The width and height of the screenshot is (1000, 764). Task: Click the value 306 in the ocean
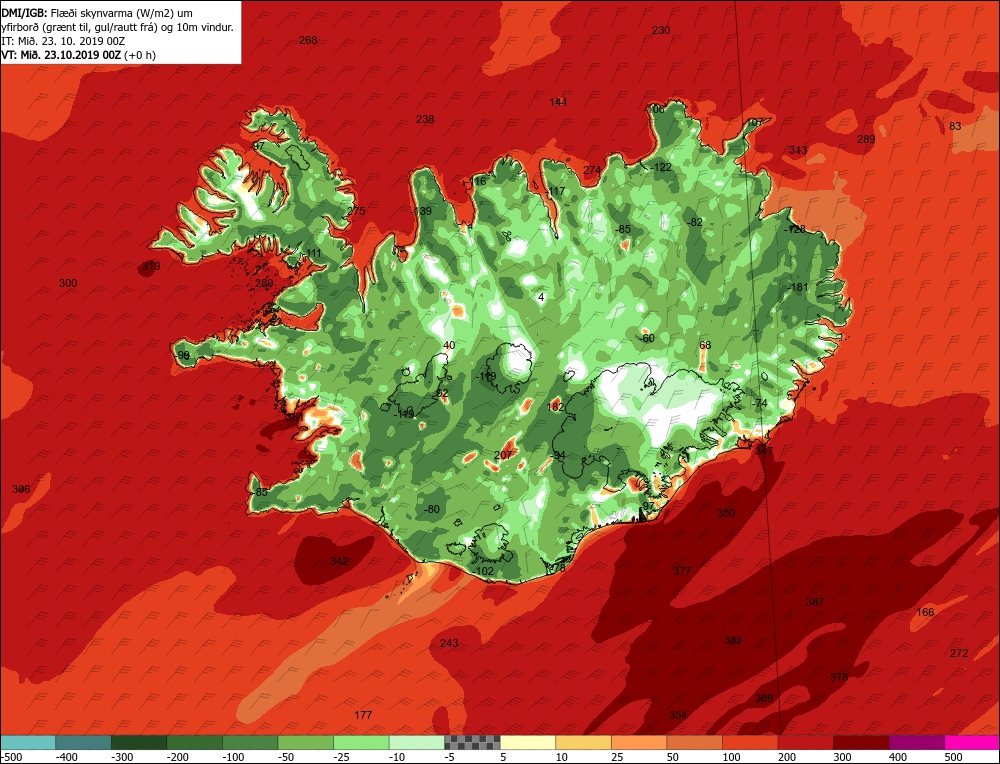click(21, 489)
